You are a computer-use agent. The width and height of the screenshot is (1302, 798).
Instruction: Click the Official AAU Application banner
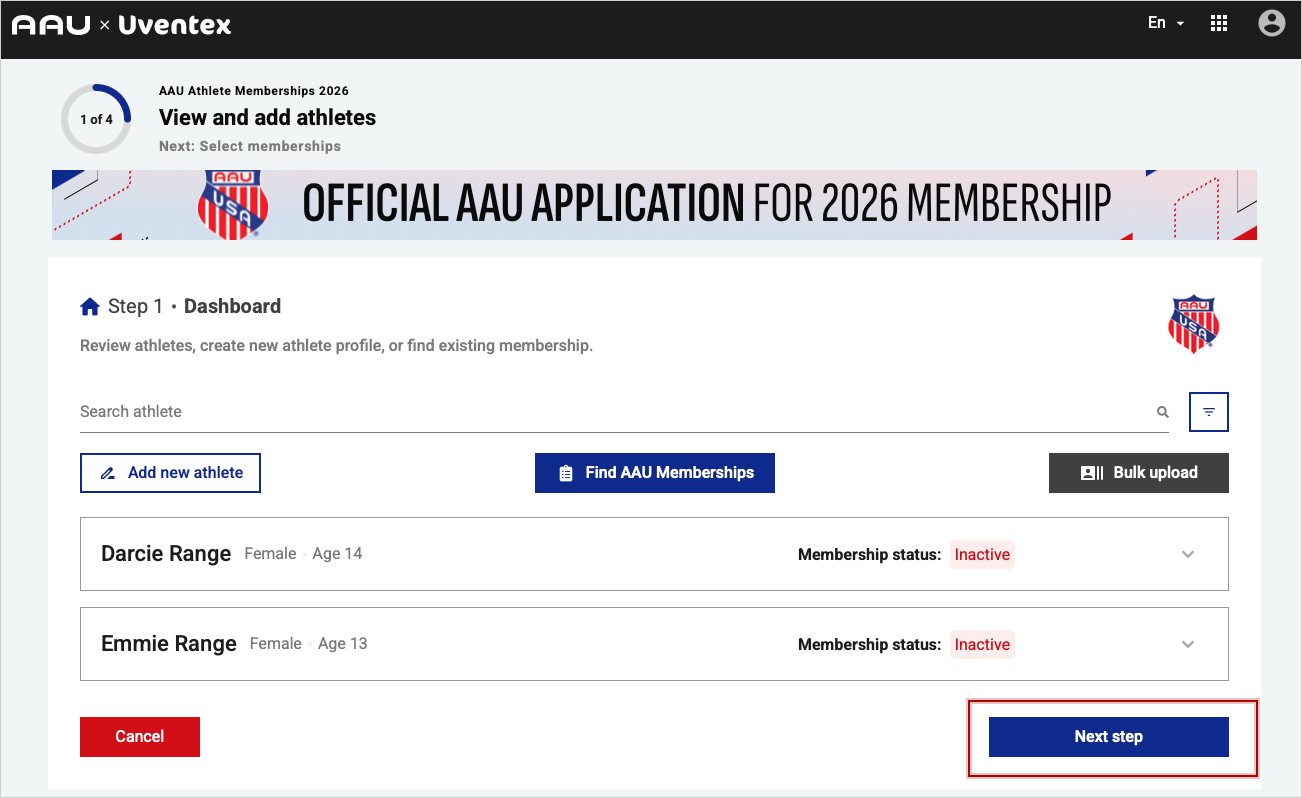coord(654,204)
